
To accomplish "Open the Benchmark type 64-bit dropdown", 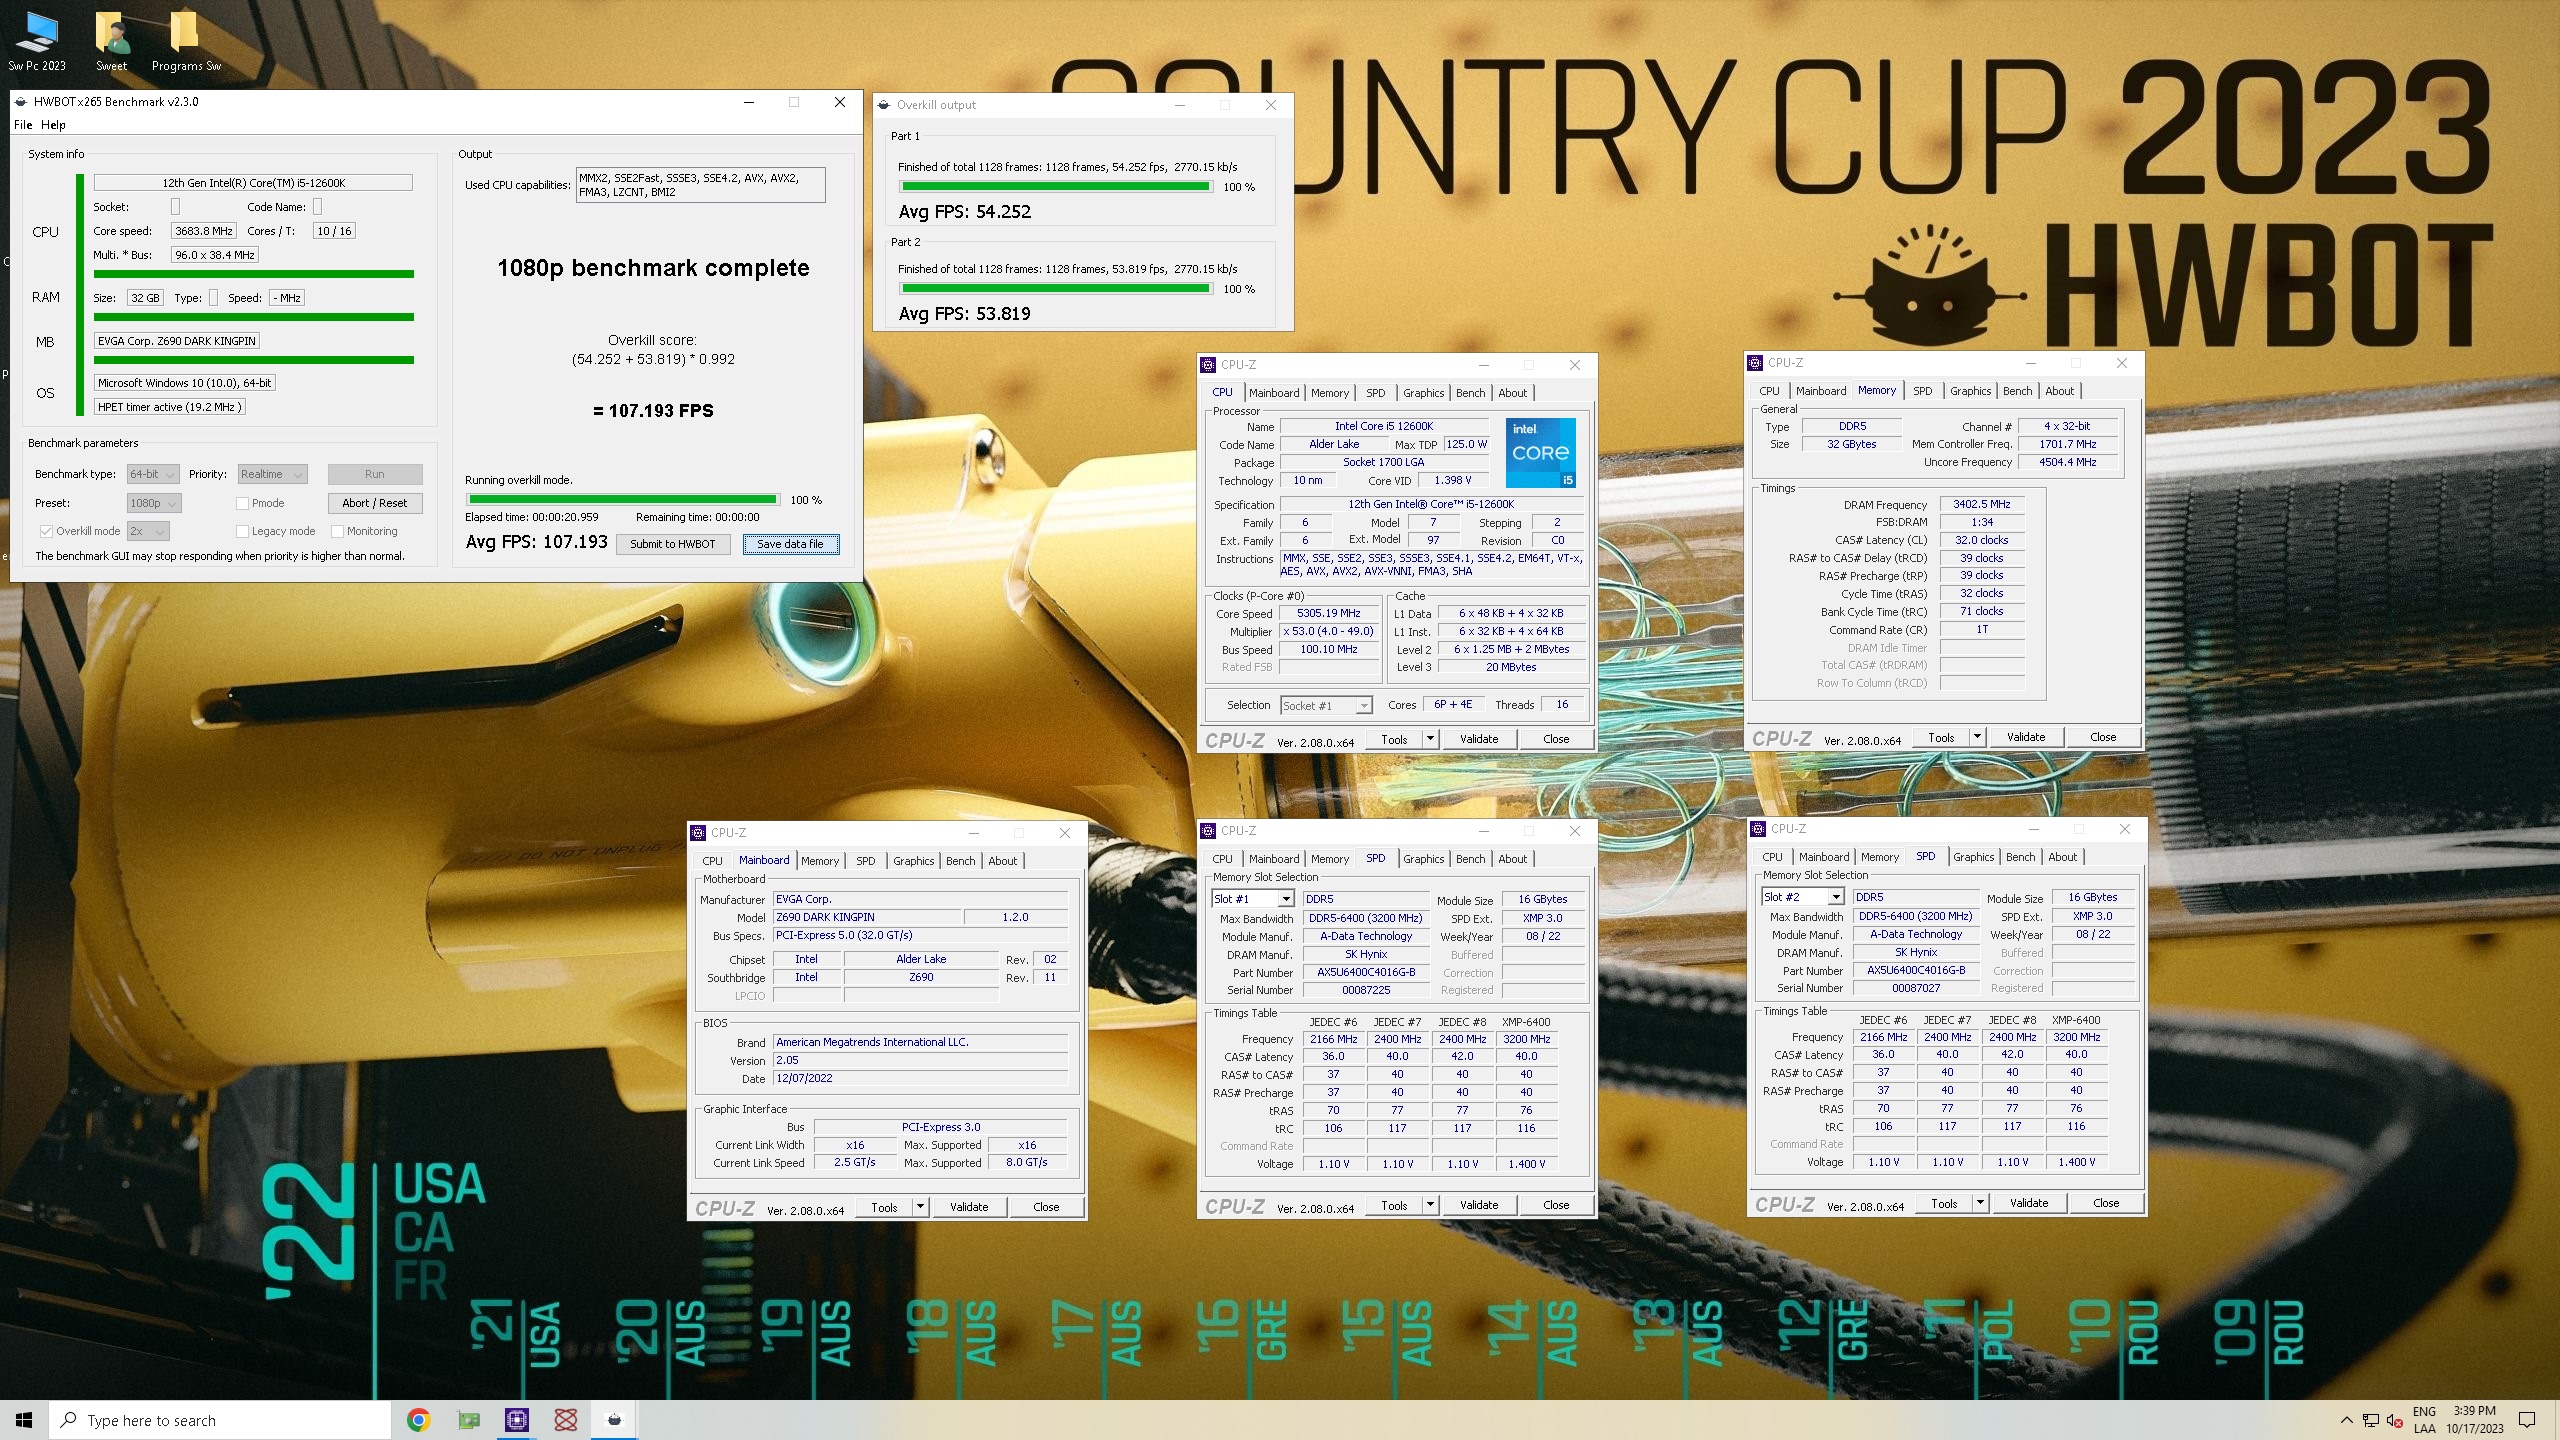I will [x=153, y=474].
